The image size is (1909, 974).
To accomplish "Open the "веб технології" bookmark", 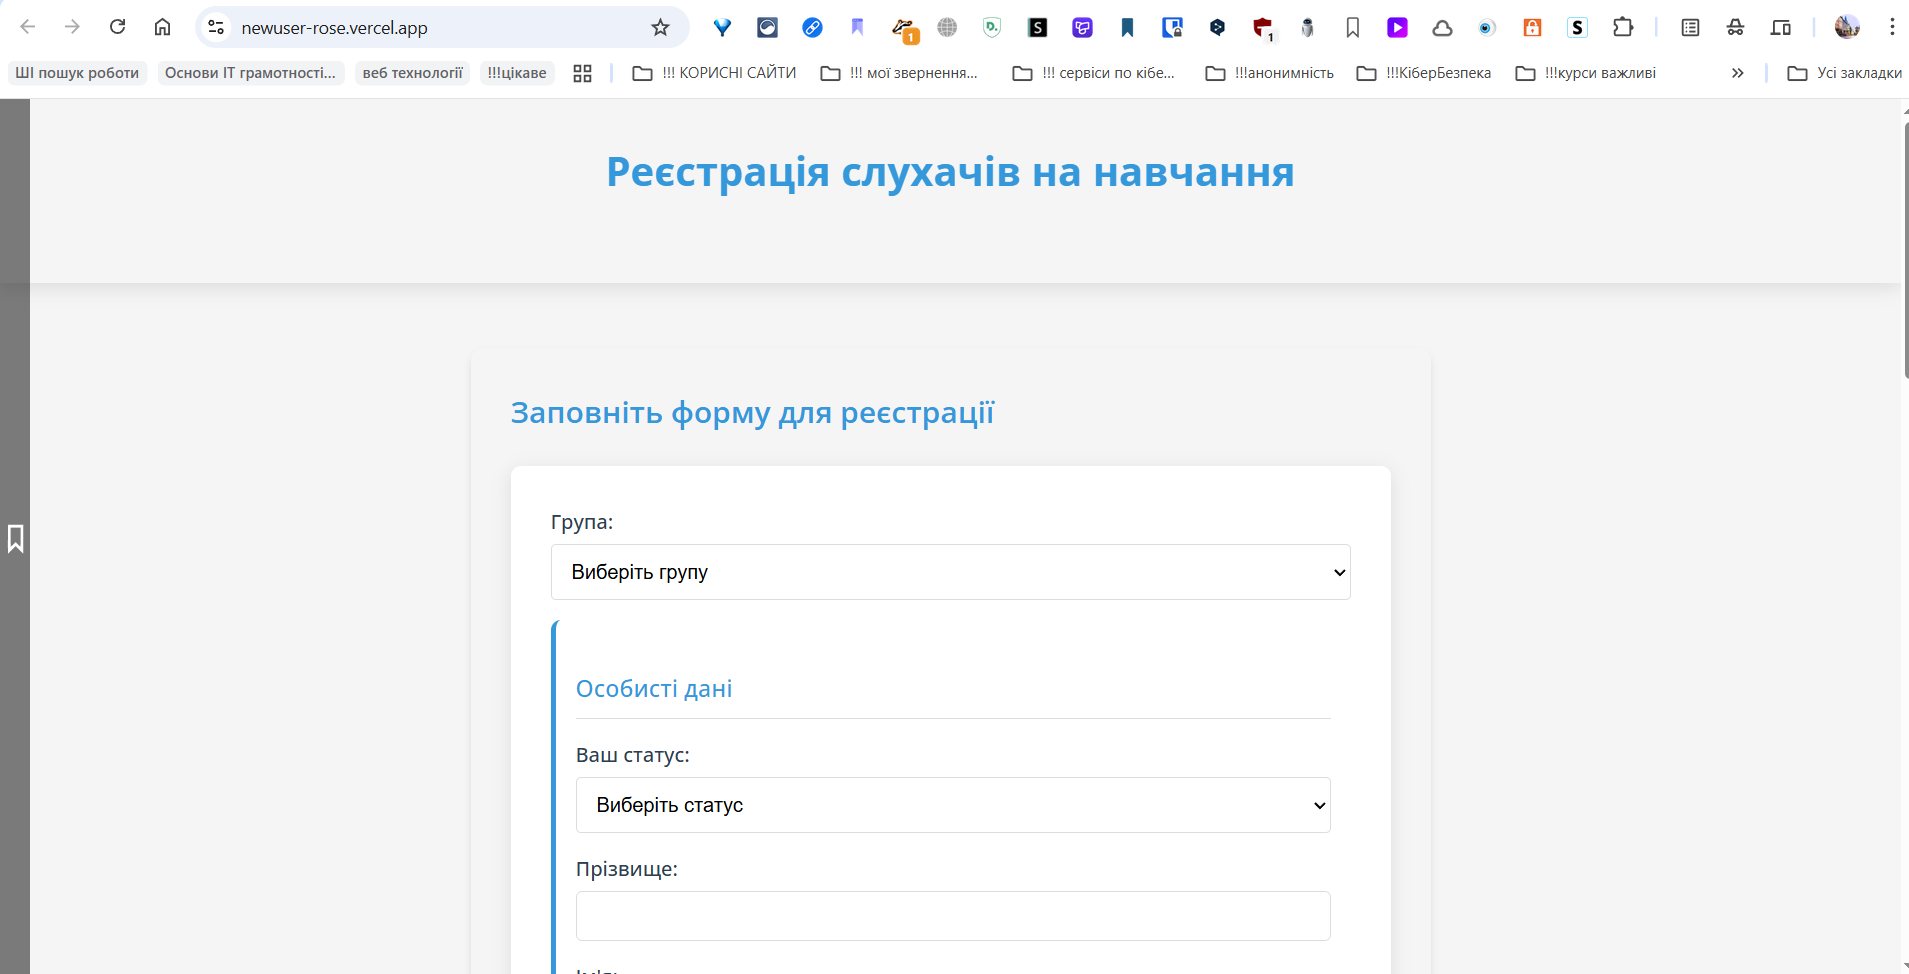I will [412, 73].
